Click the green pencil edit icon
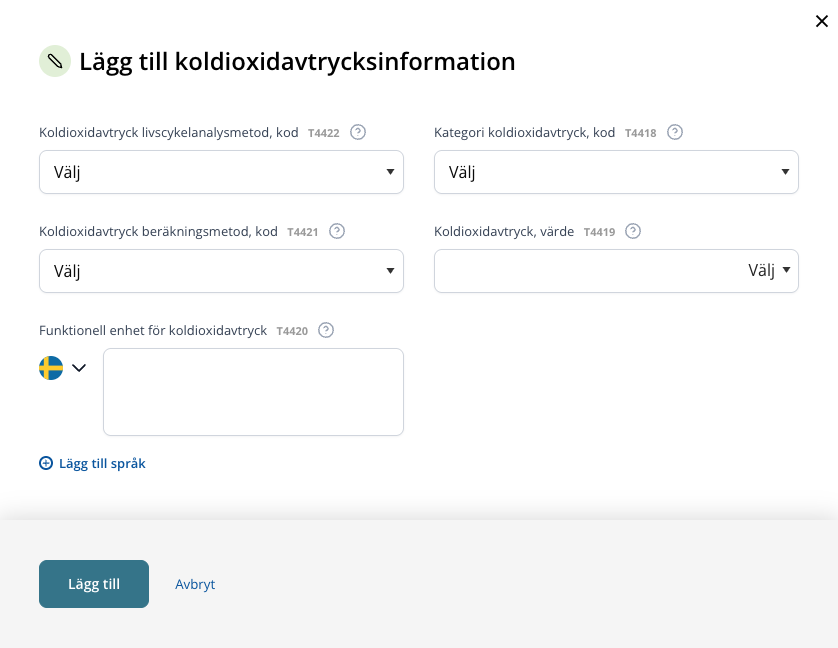Image resolution: width=838 pixels, height=648 pixels. tap(55, 61)
